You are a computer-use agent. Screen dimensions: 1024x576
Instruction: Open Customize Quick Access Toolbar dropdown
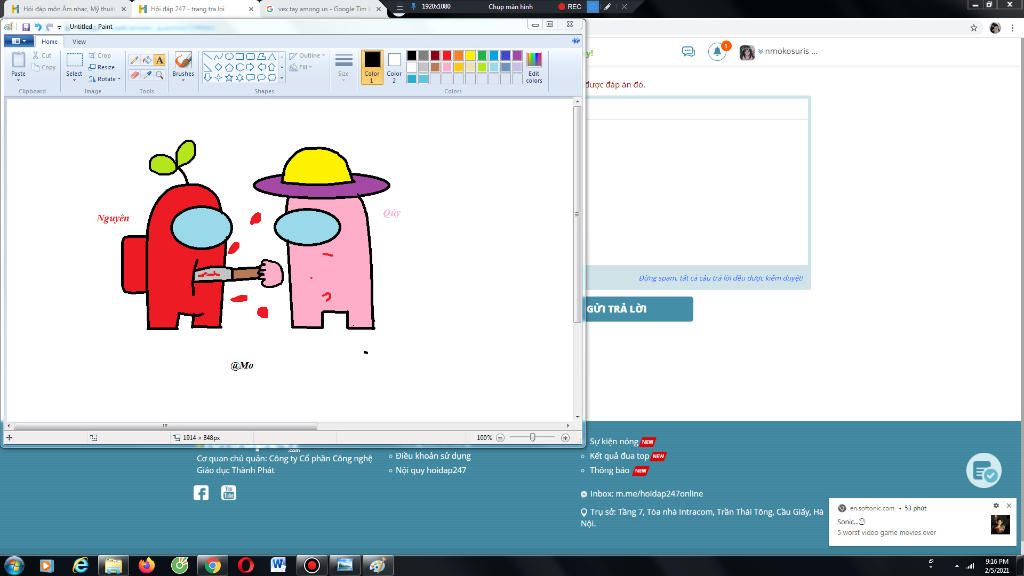[59, 27]
